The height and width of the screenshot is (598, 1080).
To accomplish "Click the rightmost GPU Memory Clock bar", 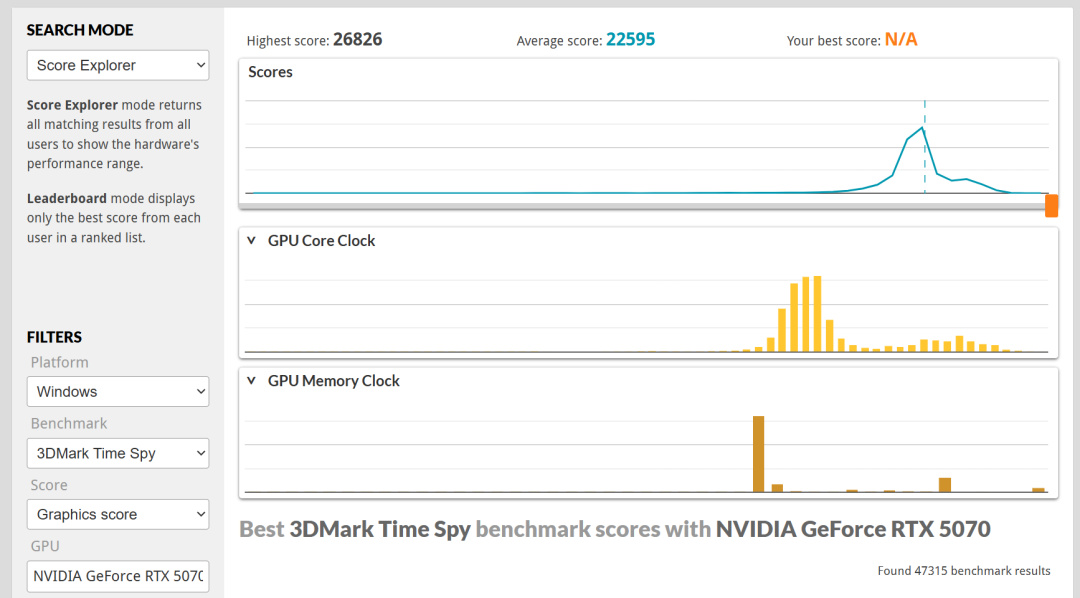I will 1039,490.
